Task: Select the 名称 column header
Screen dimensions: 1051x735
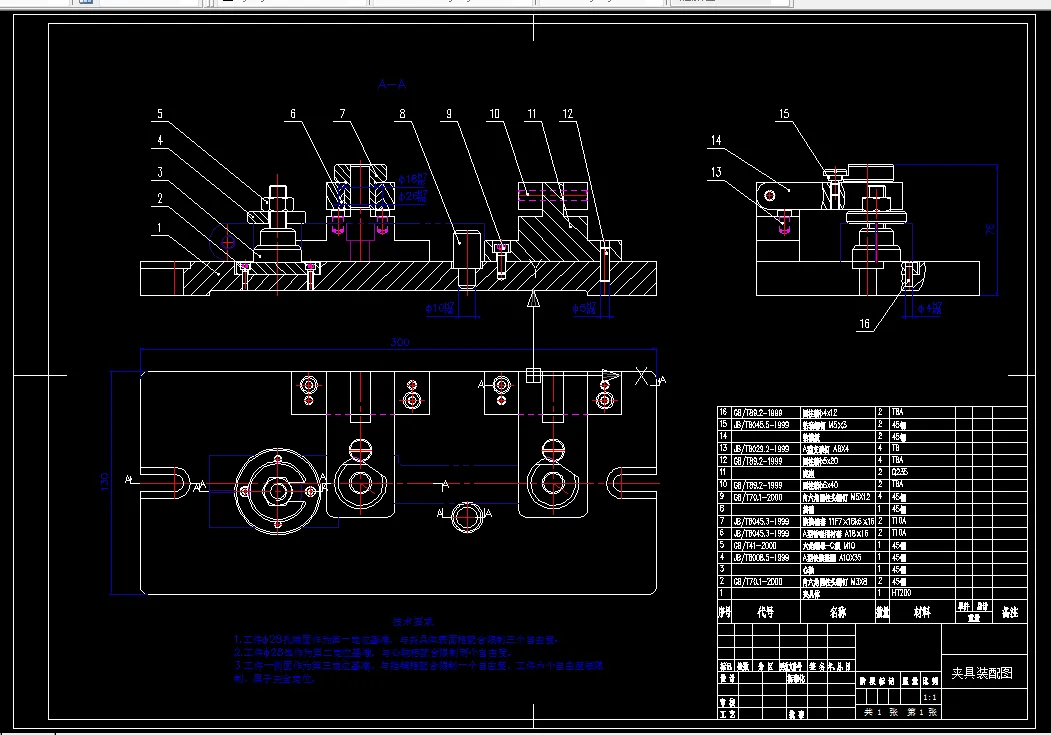Action: tap(838, 612)
